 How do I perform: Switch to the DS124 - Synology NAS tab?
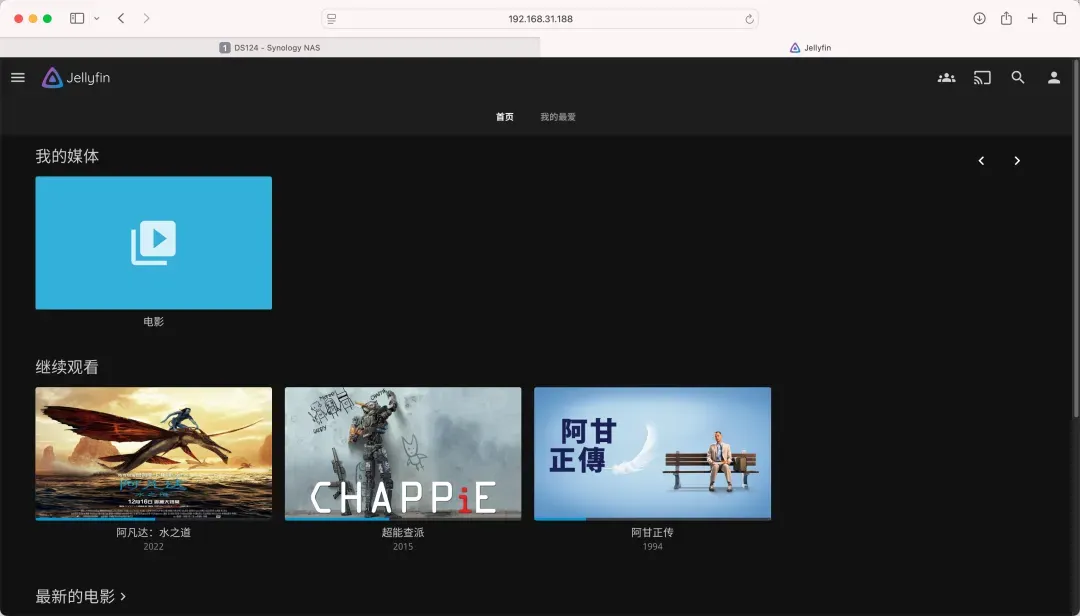[x=270, y=48]
